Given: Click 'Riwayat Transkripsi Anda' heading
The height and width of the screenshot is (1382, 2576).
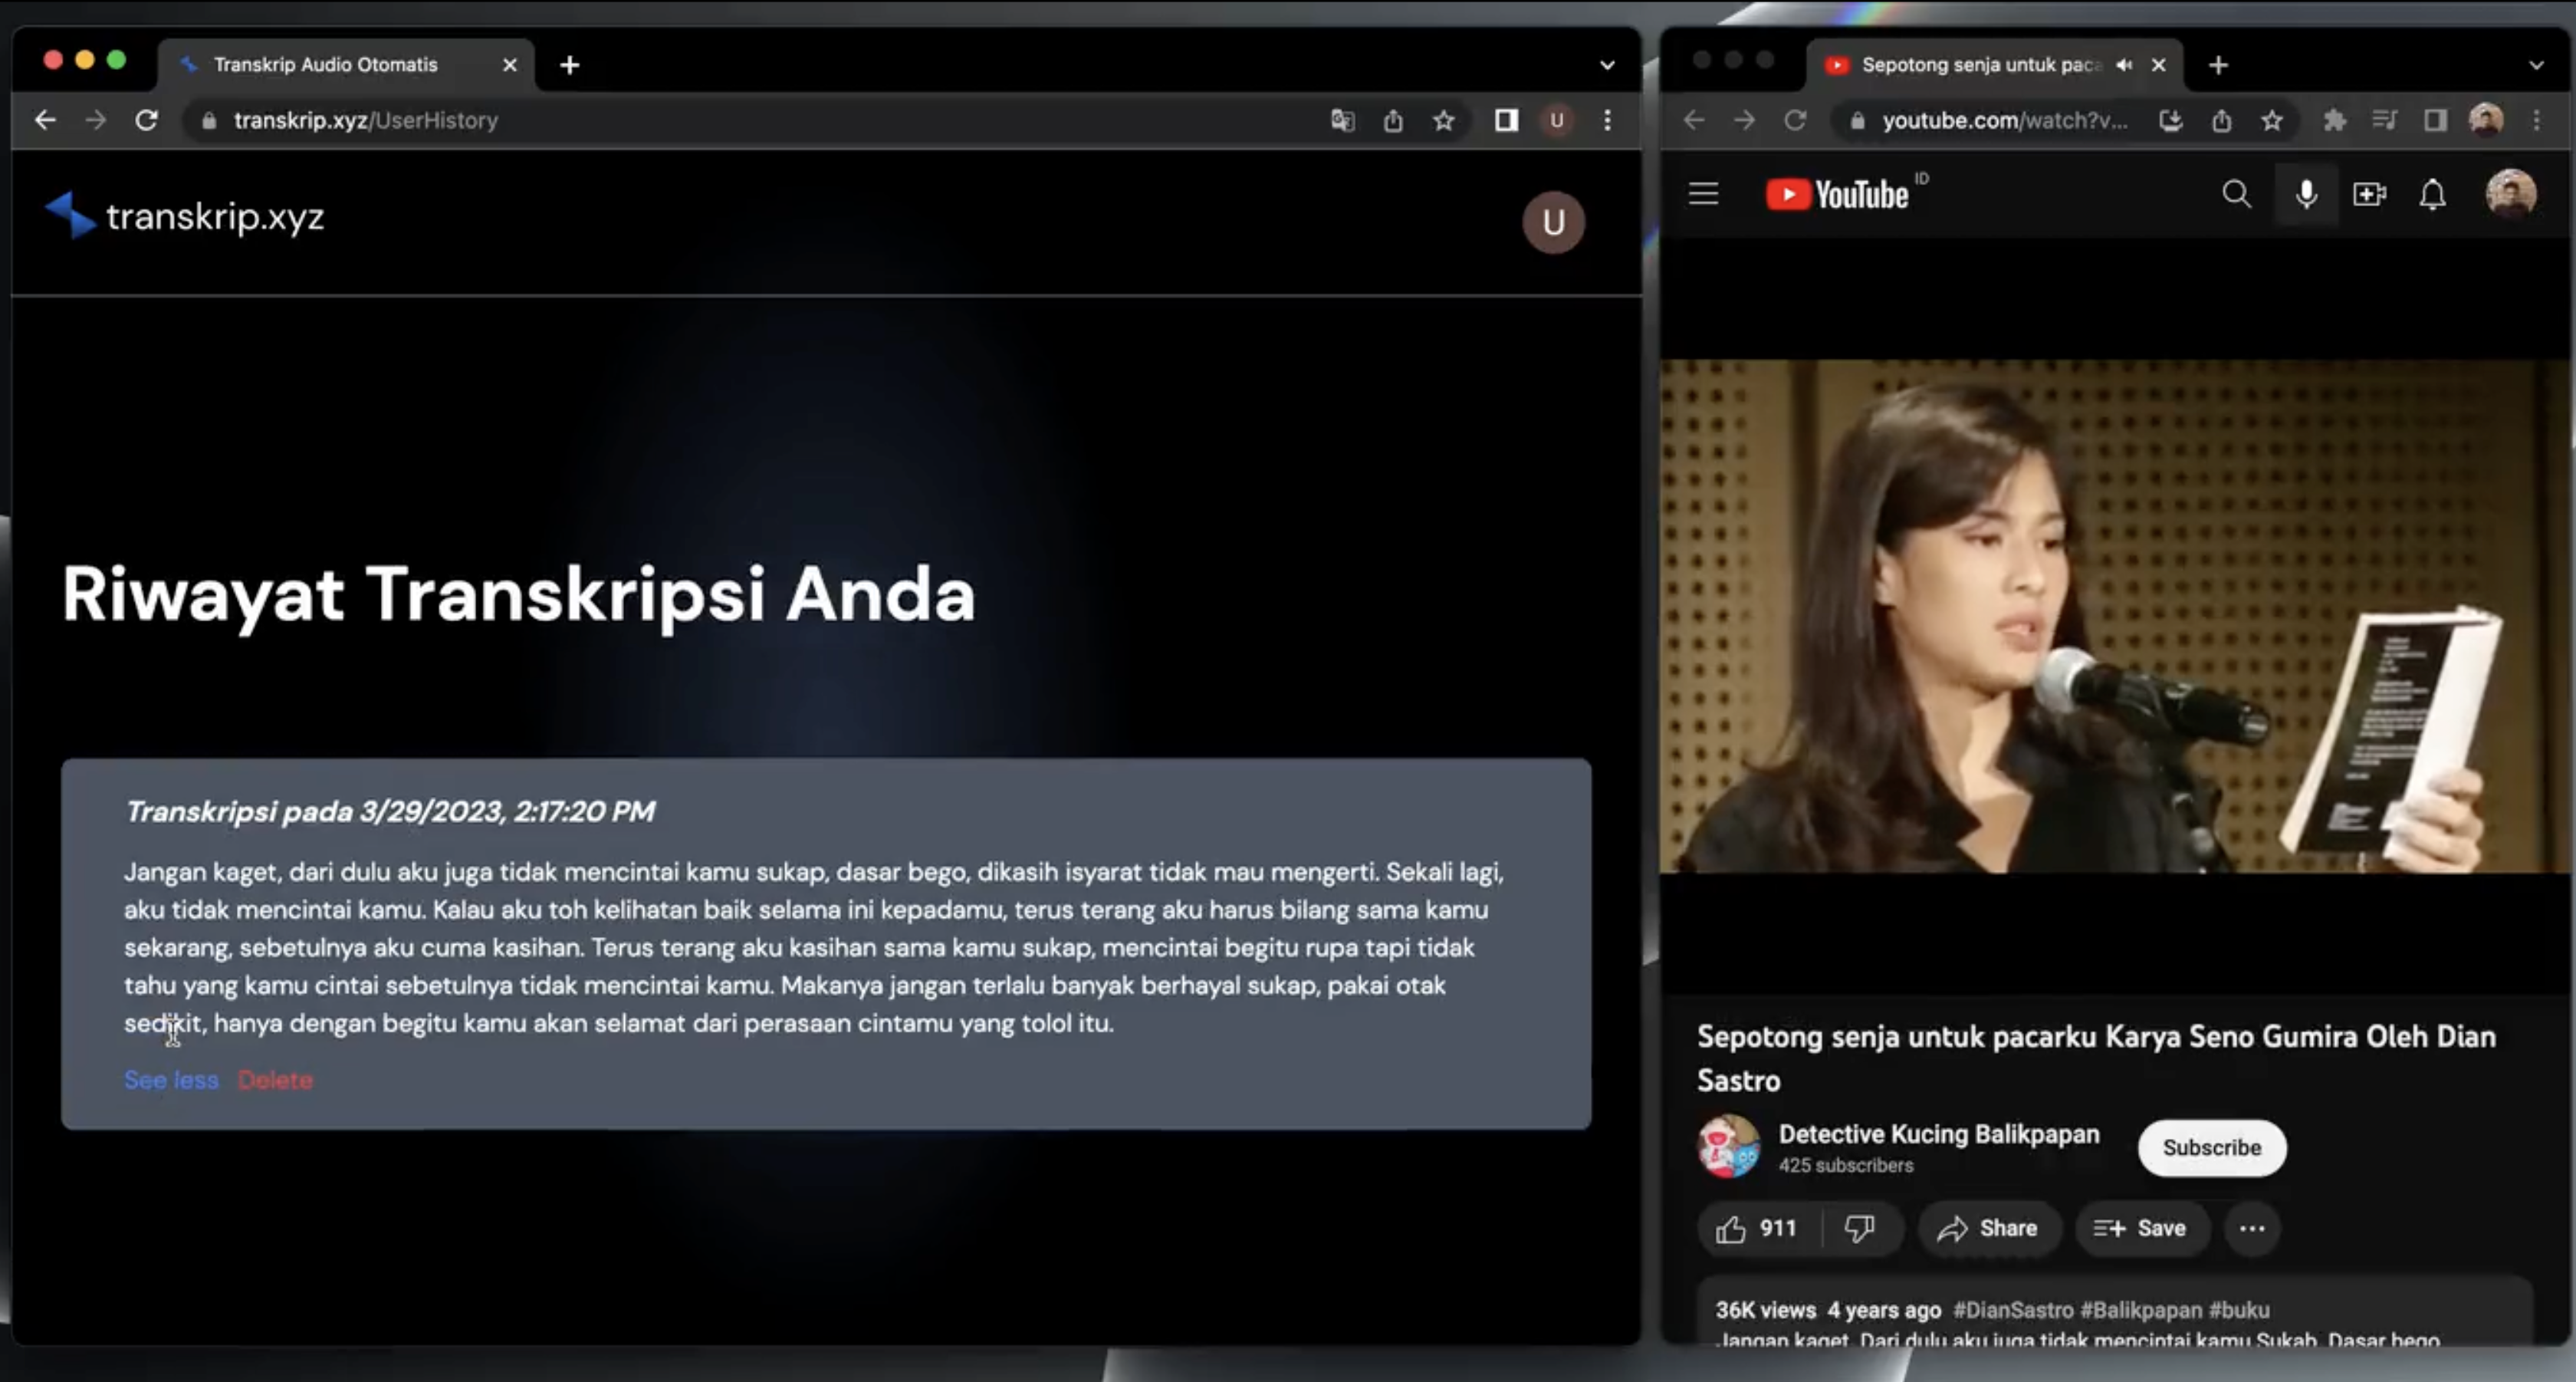Looking at the screenshot, I should [x=518, y=594].
